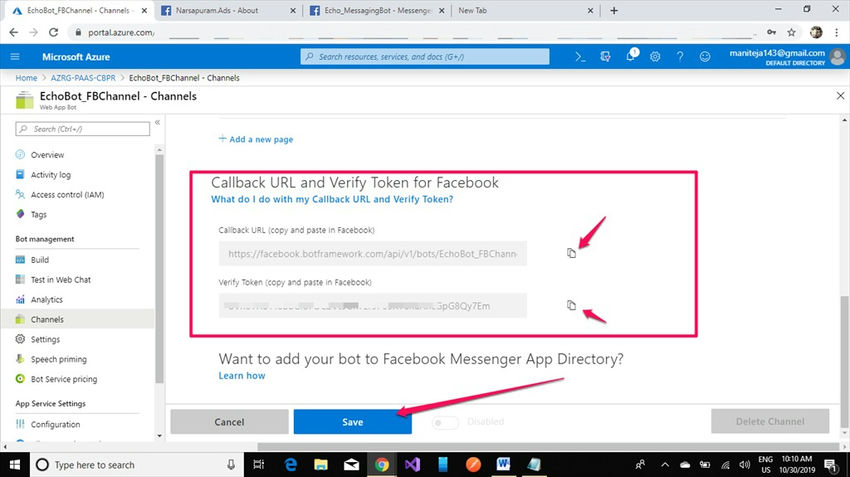
Task: Click the horizontal scrollbar at bottom
Action: point(548,447)
